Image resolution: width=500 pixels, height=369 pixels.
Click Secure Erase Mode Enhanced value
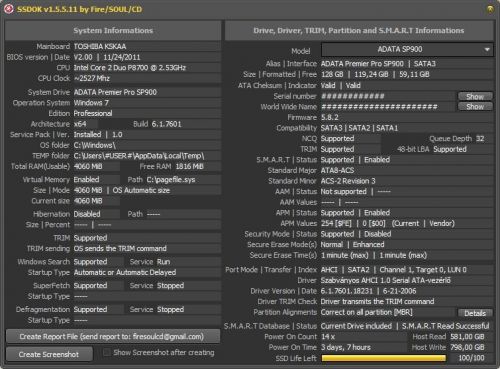pyautogui.click(x=368, y=245)
